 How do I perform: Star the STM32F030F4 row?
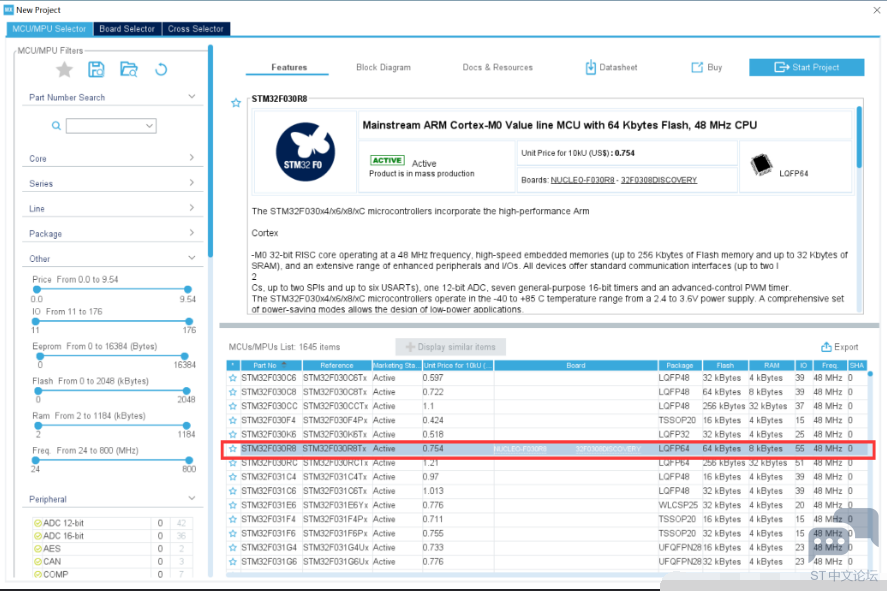tap(232, 420)
